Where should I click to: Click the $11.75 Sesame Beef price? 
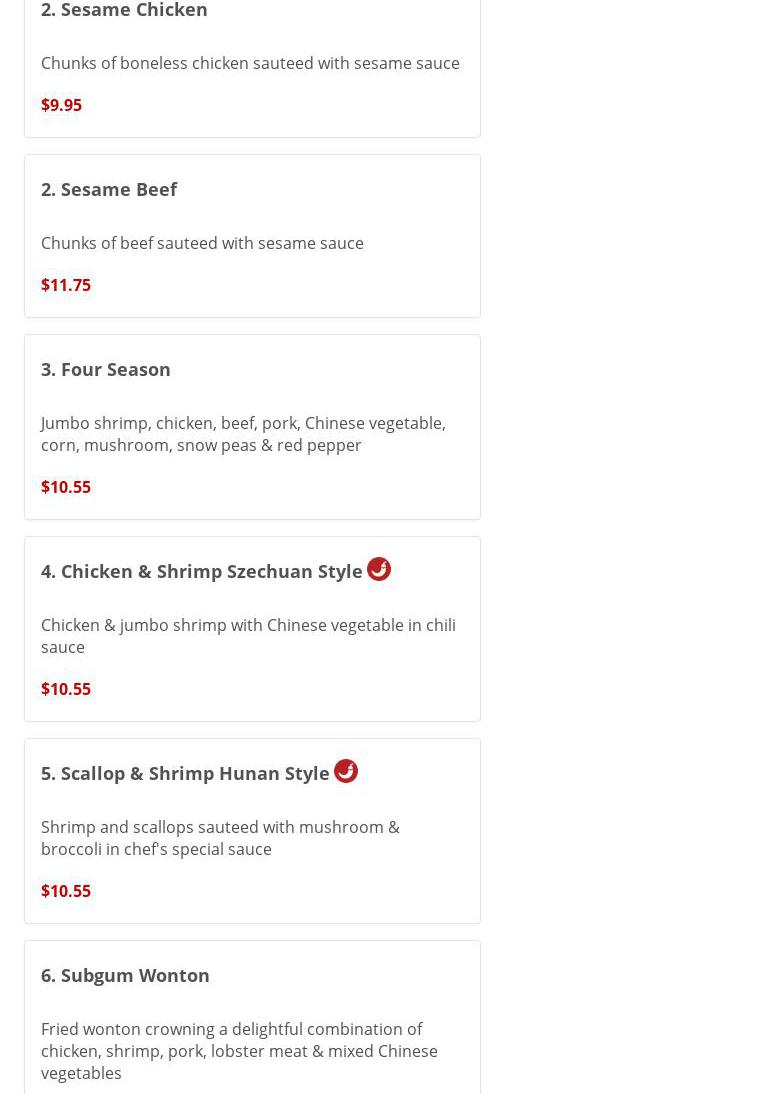coord(66,285)
